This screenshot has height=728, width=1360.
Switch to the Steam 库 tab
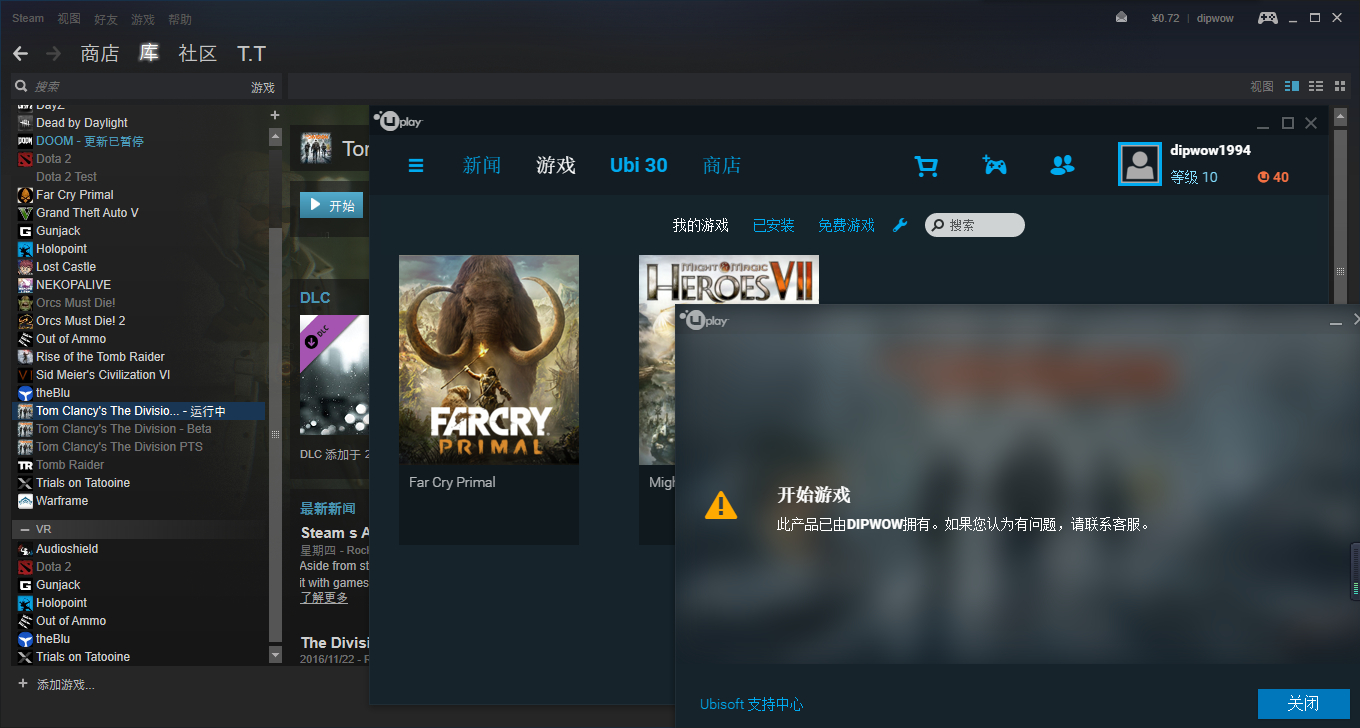pyautogui.click(x=149, y=54)
